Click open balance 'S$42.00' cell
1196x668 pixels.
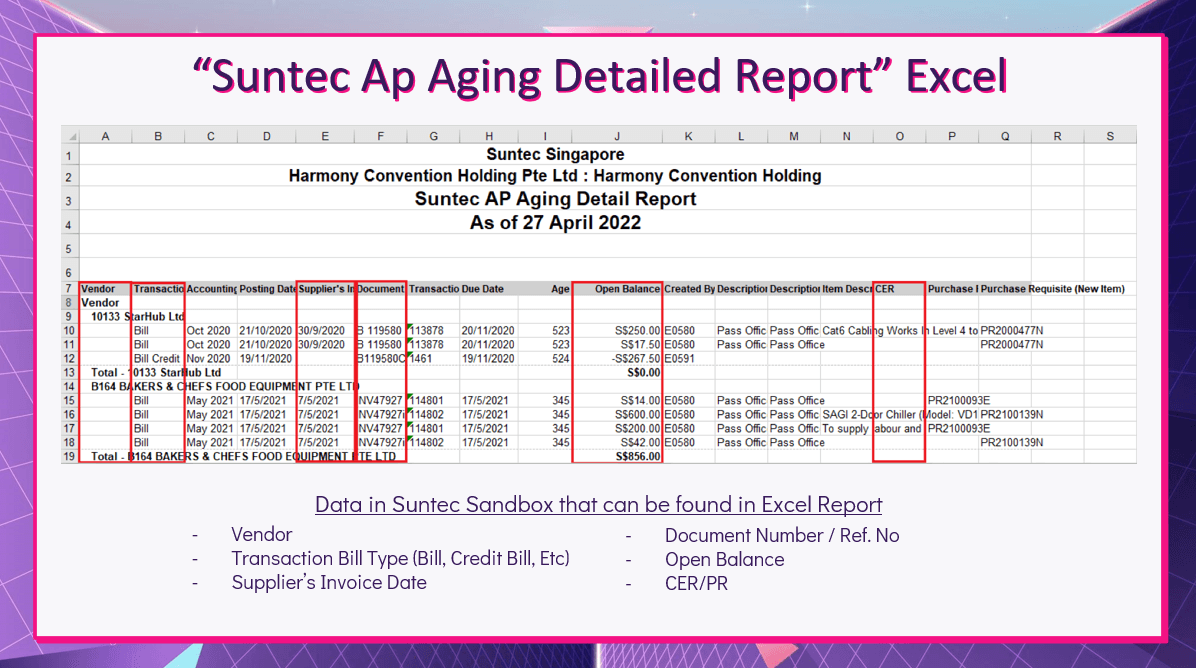(x=641, y=442)
